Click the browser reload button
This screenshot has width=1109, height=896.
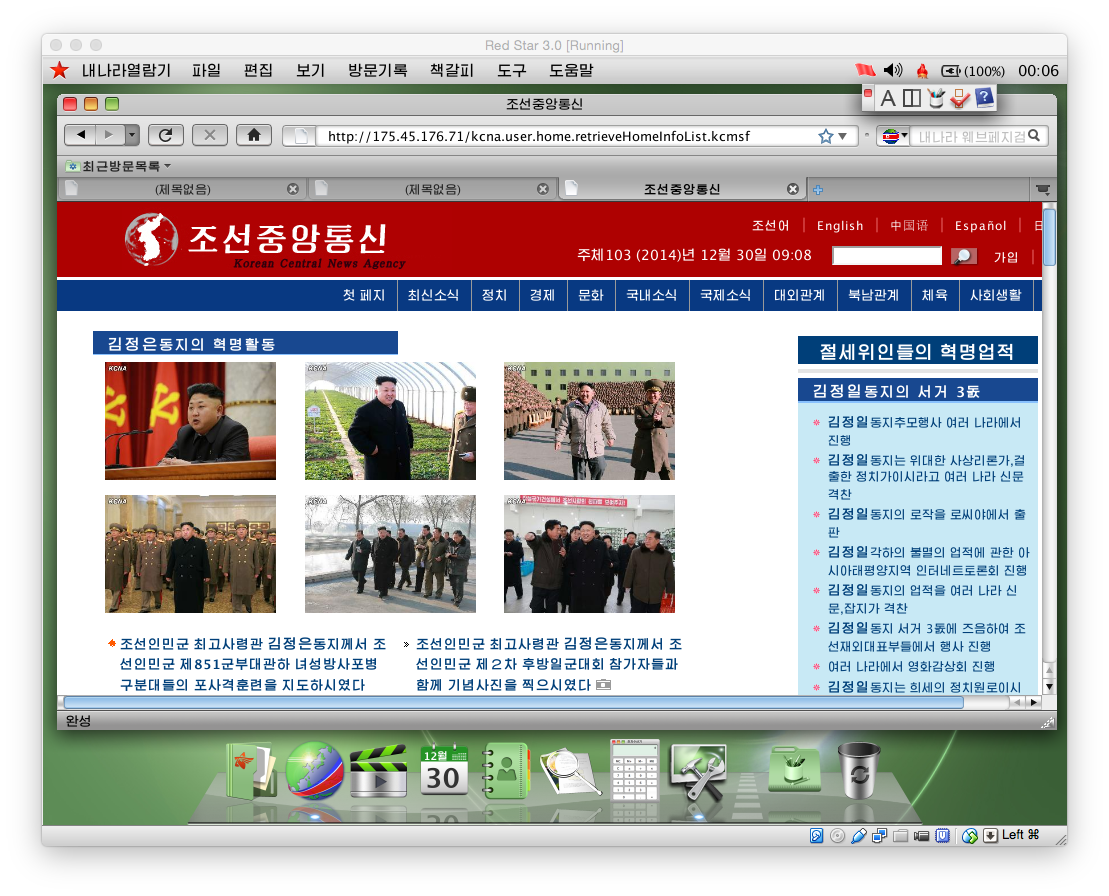point(166,135)
